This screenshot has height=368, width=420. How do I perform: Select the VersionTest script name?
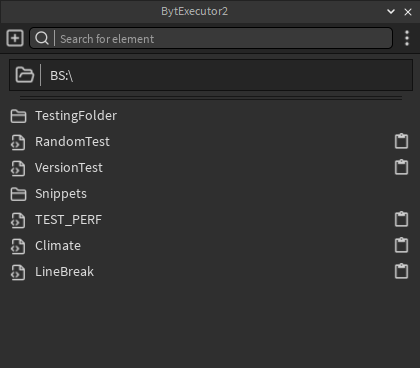69,168
